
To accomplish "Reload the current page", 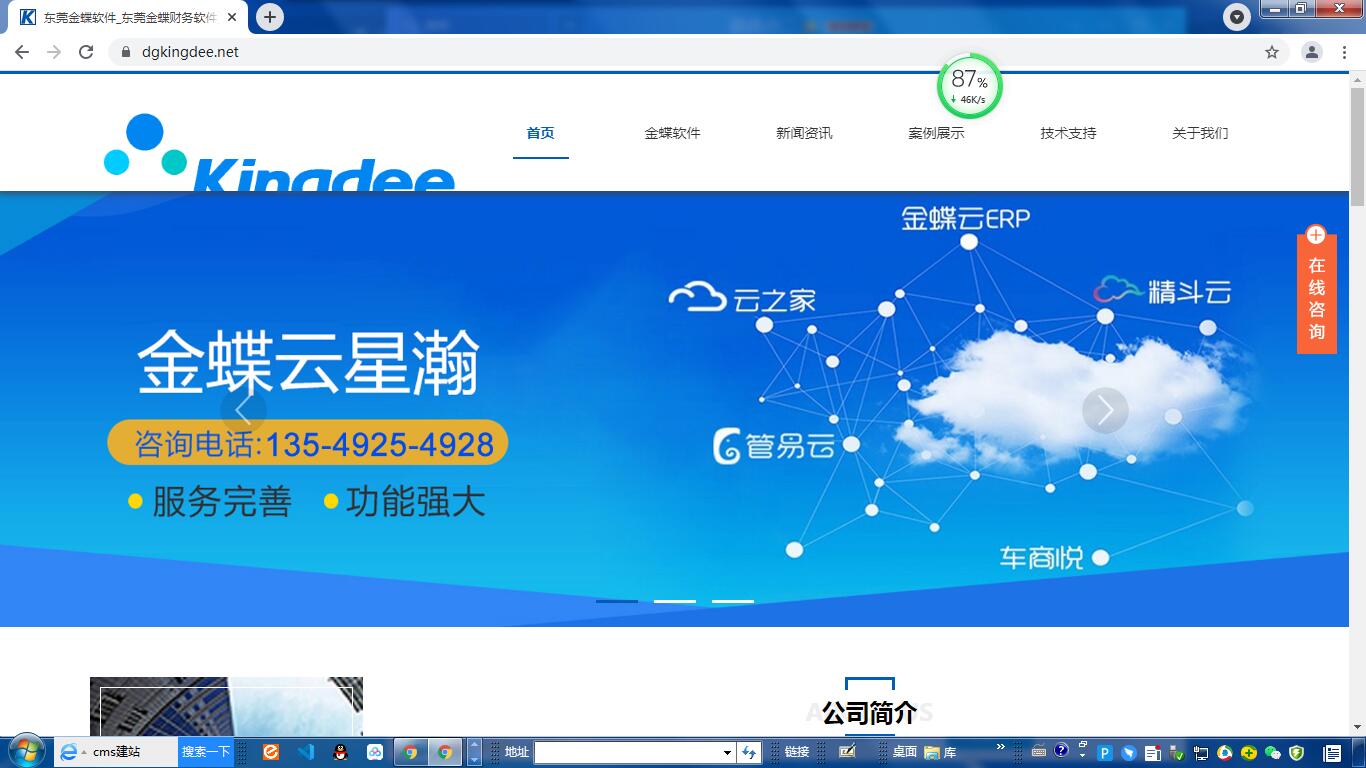I will pos(86,52).
